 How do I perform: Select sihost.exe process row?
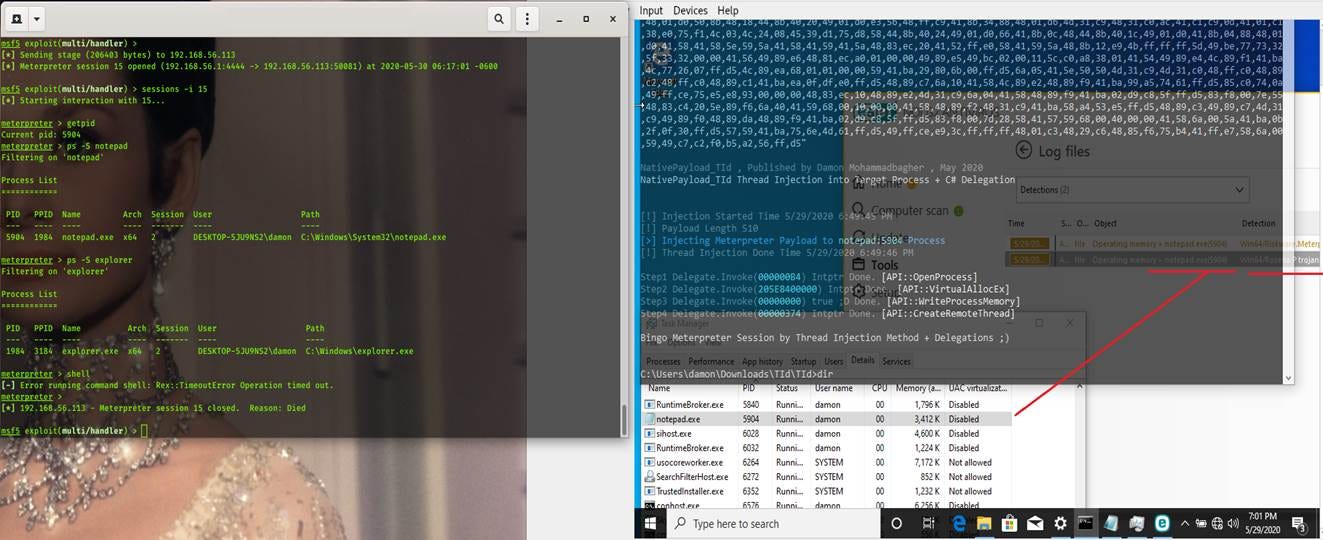click(x=828, y=434)
